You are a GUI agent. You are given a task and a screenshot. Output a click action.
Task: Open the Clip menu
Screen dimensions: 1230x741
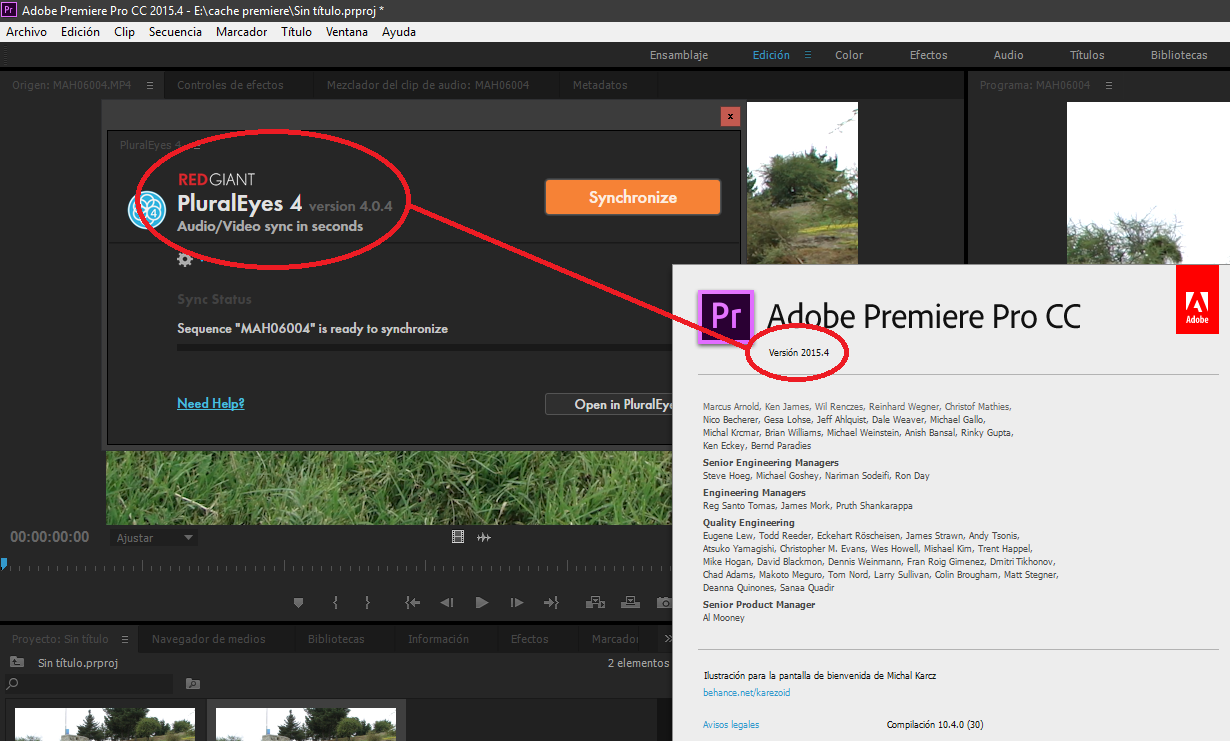124,32
